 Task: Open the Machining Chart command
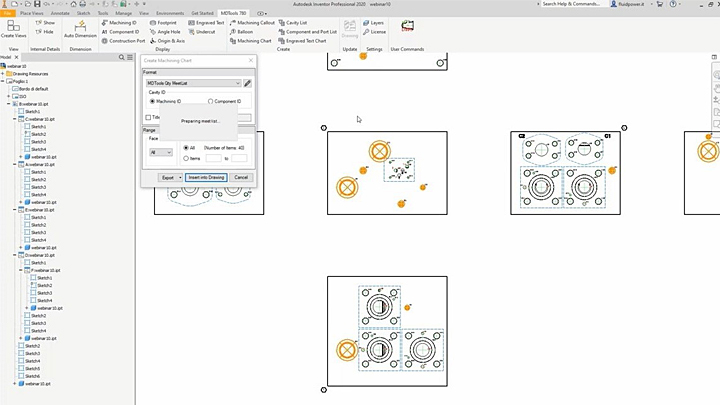click(251, 41)
